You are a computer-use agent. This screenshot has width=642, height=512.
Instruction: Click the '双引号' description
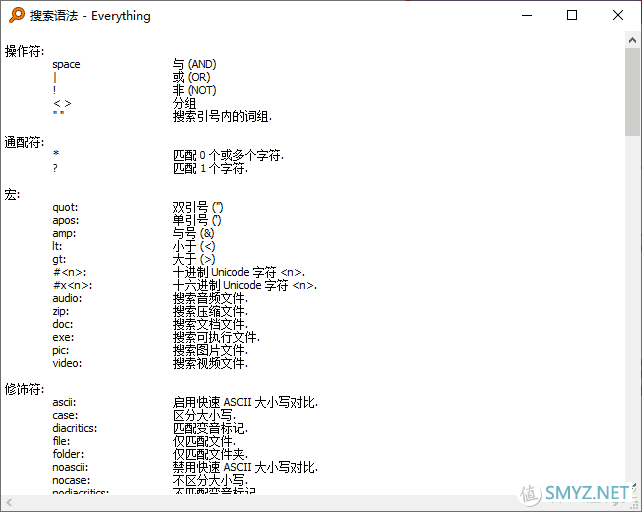[x=190, y=207]
